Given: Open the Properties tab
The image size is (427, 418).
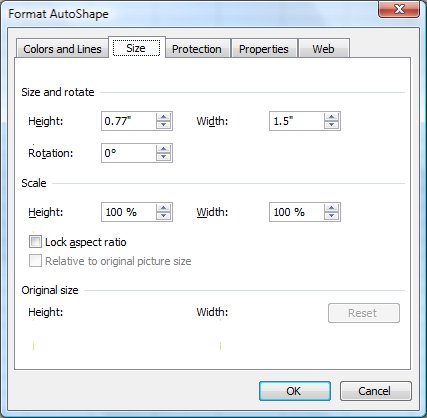Looking at the screenshot, I should coord(264,49).
